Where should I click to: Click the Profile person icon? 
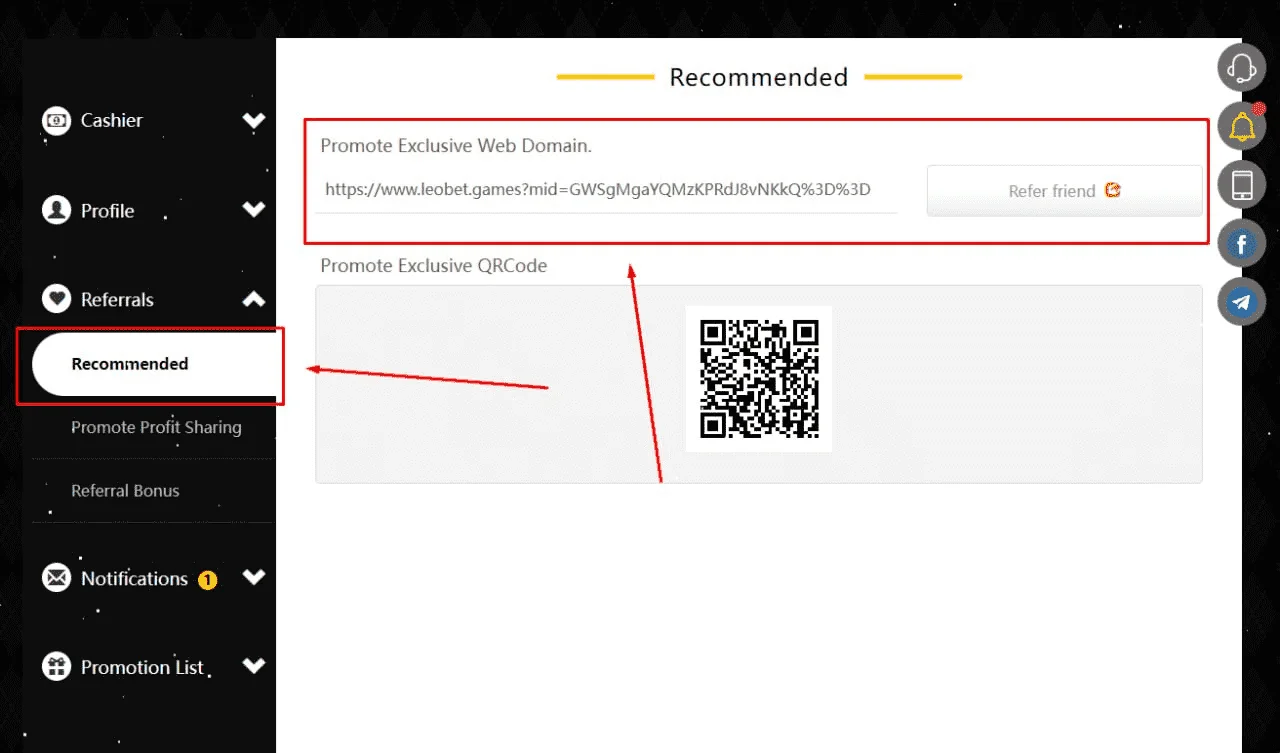[56, 210]
